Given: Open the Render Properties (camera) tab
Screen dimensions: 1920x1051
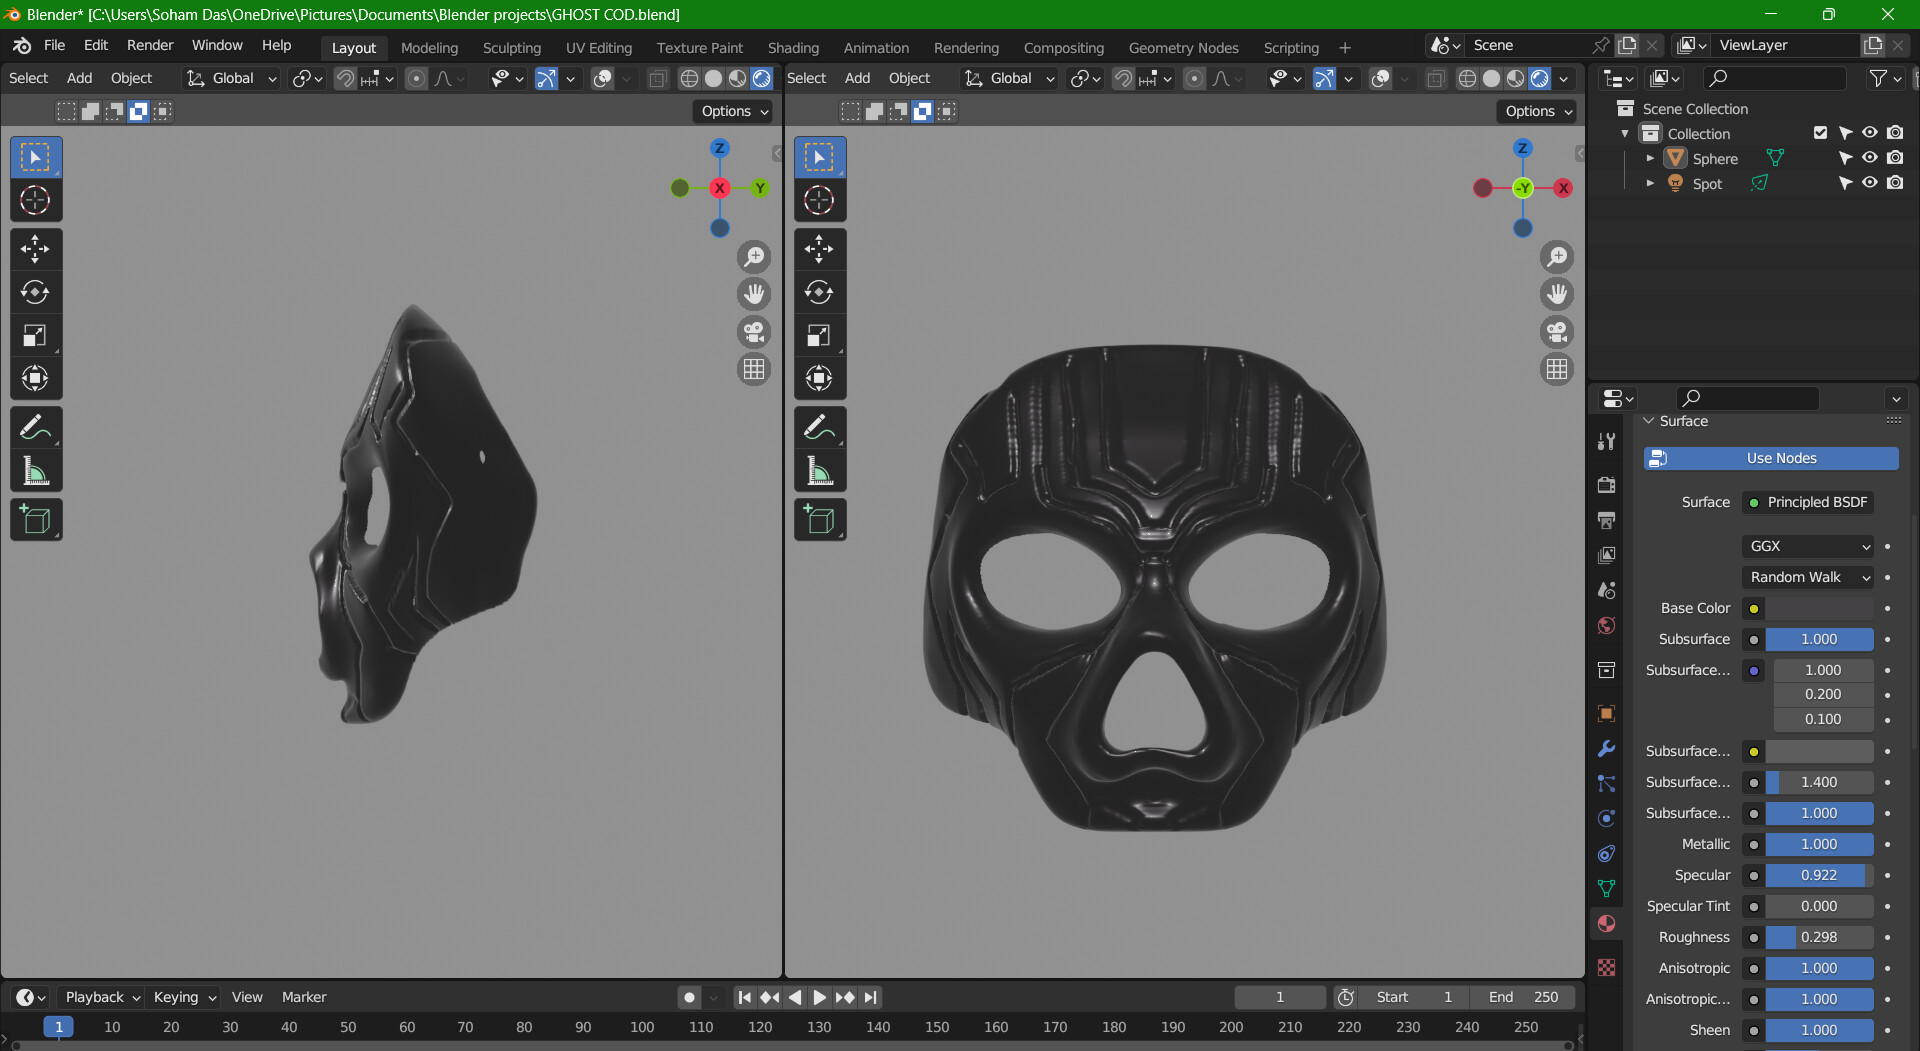Looking at the screenshot, I should (x=1606, y=485).
